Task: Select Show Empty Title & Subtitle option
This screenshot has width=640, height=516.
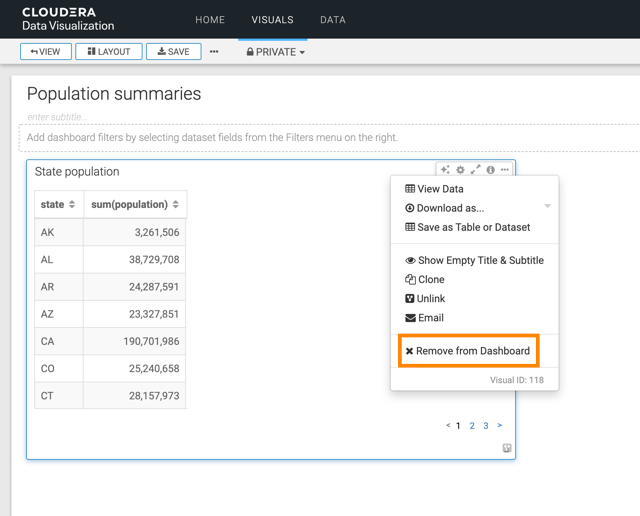Action: [x=474, y=260]
